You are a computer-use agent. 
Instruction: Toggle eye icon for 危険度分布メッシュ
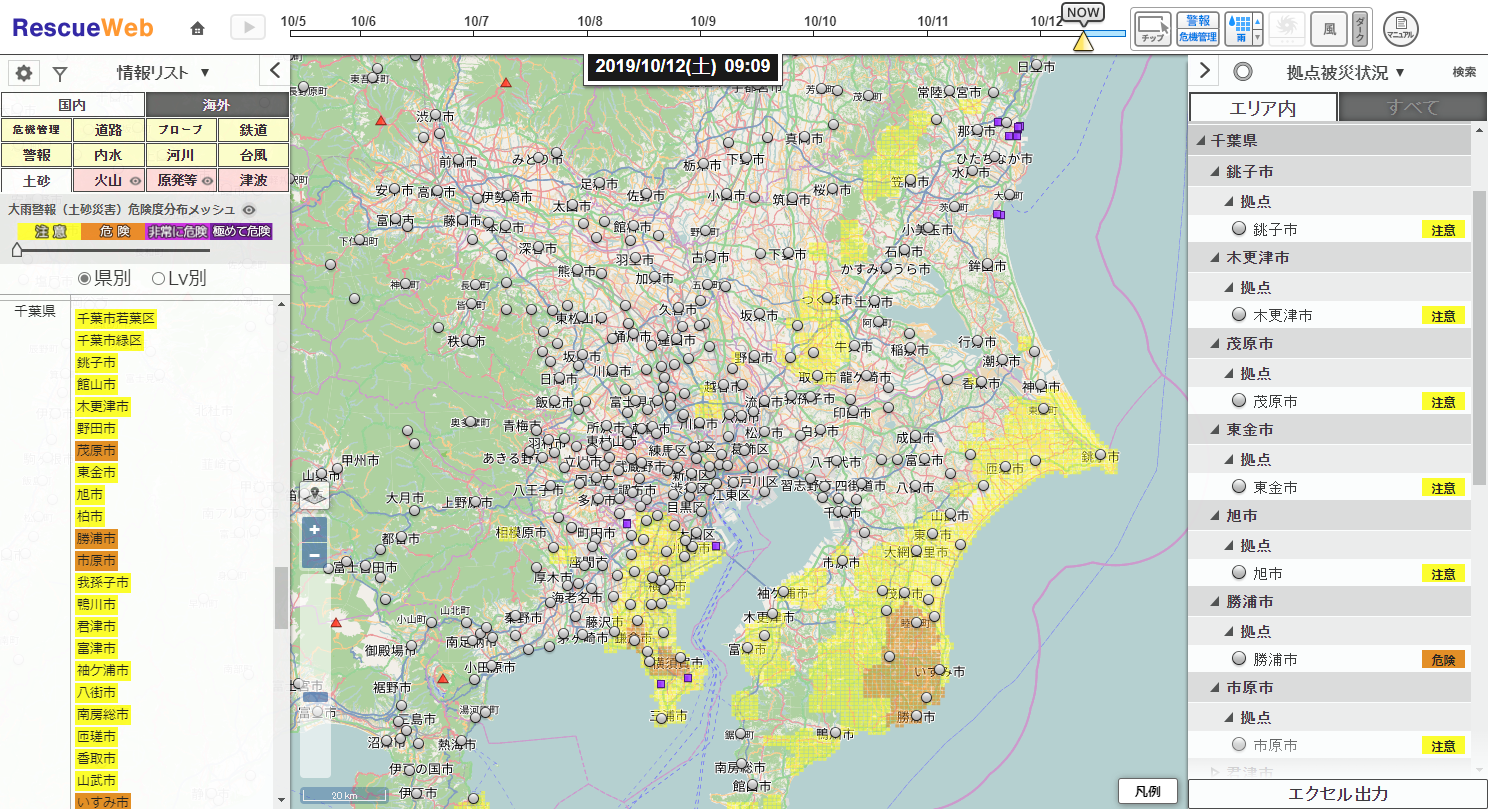249,210
